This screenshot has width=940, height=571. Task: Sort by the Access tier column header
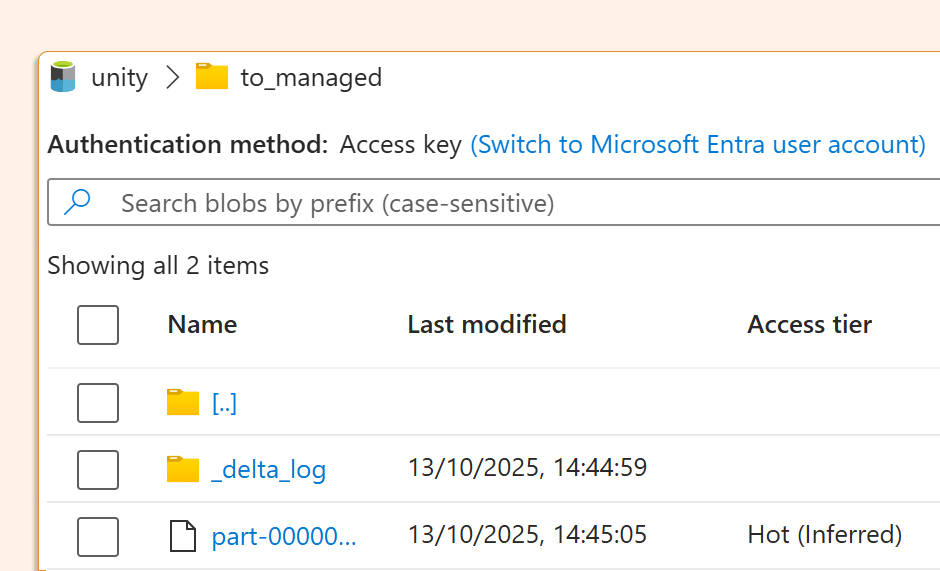point(809,325)
